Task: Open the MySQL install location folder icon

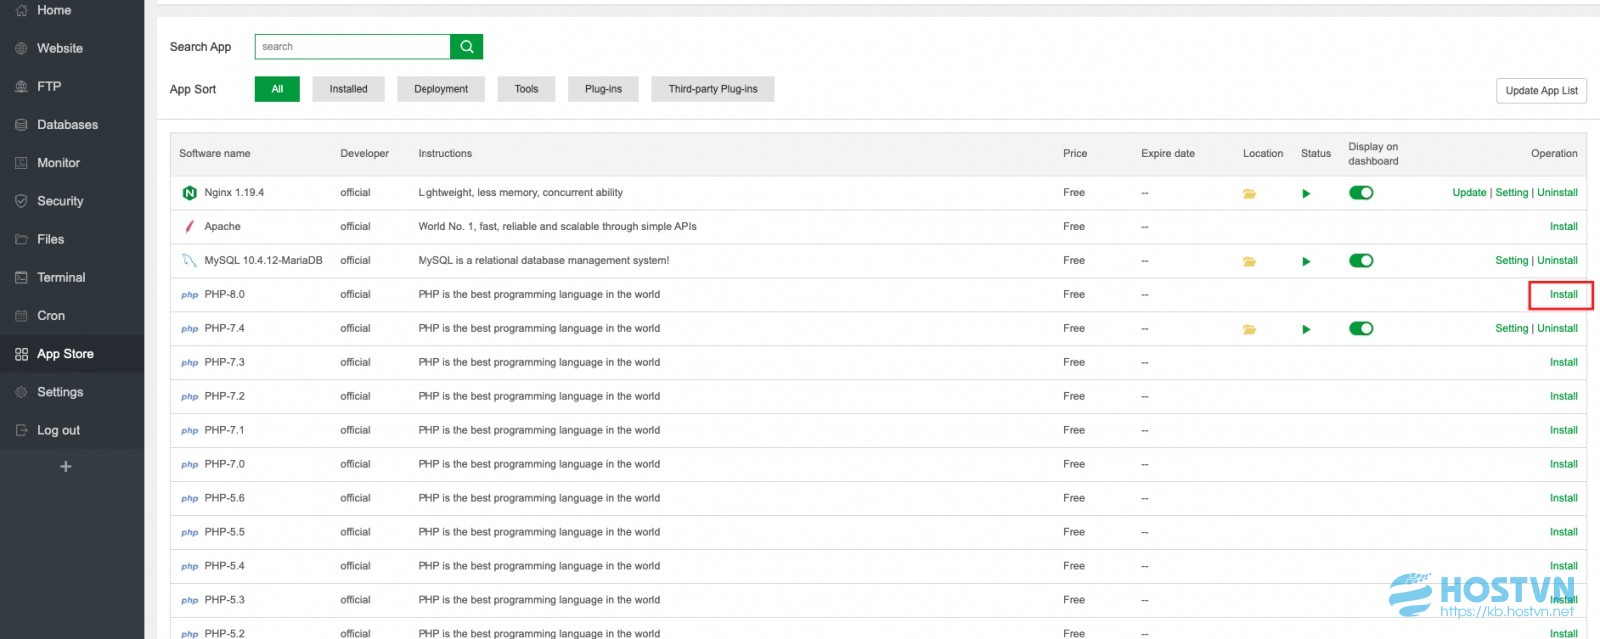Action: tap(1249, 262)
